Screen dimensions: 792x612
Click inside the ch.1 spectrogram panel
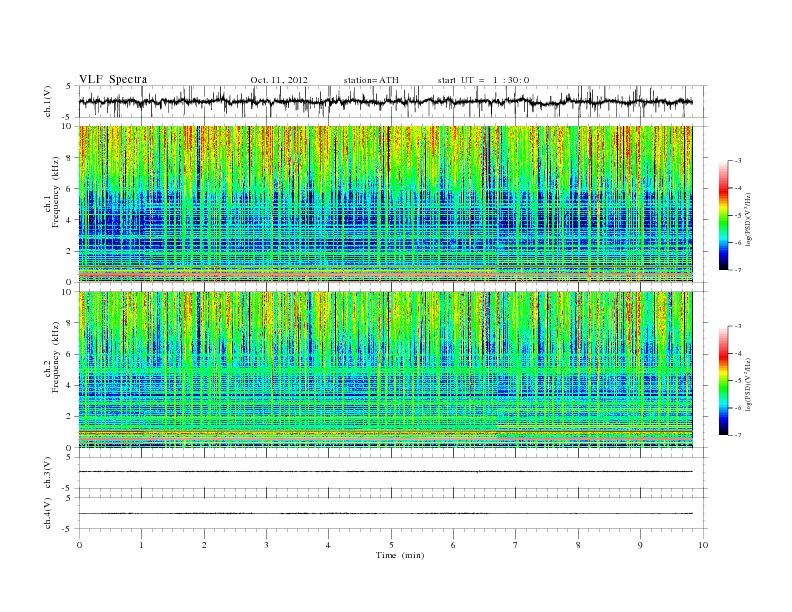[x=385, y=204]
